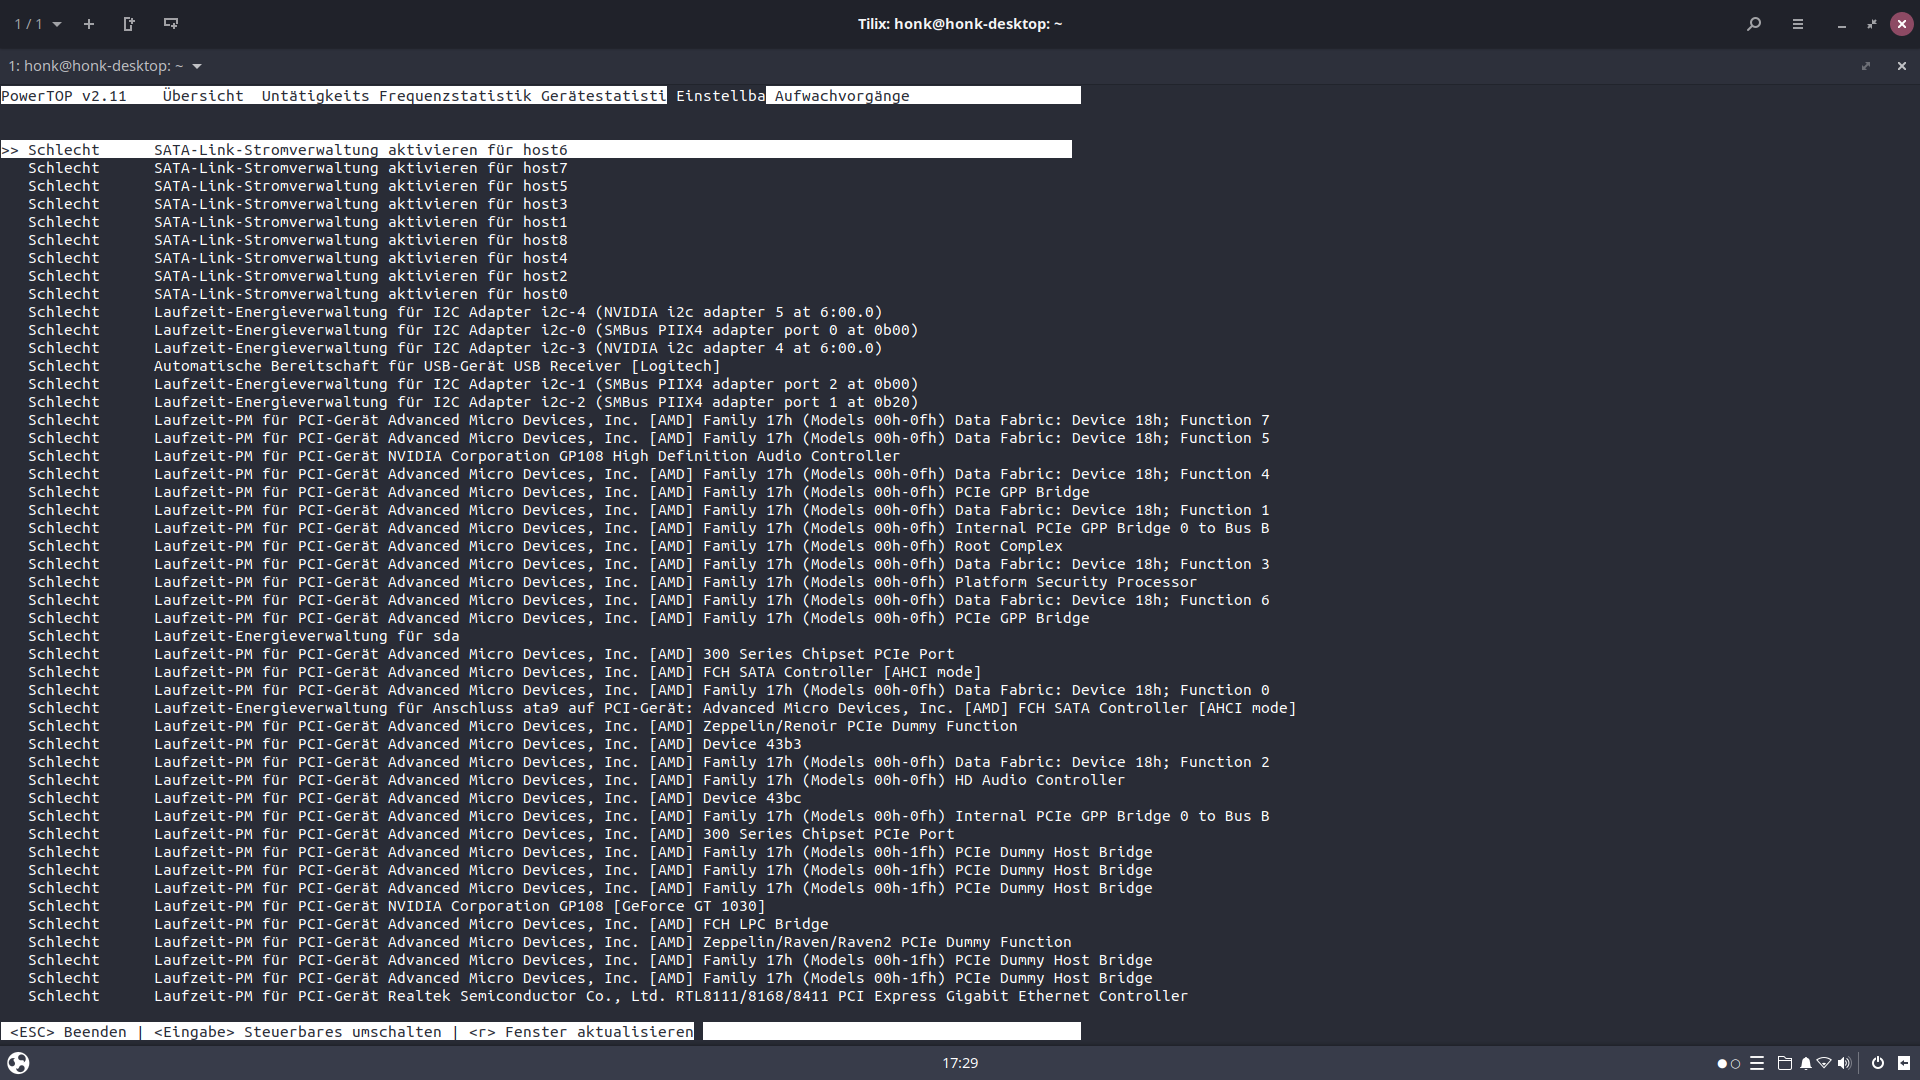Open the 1 / 1 session switcher dropdown
This screenshot has width=1920, height=1080.
tap(38, 24)
